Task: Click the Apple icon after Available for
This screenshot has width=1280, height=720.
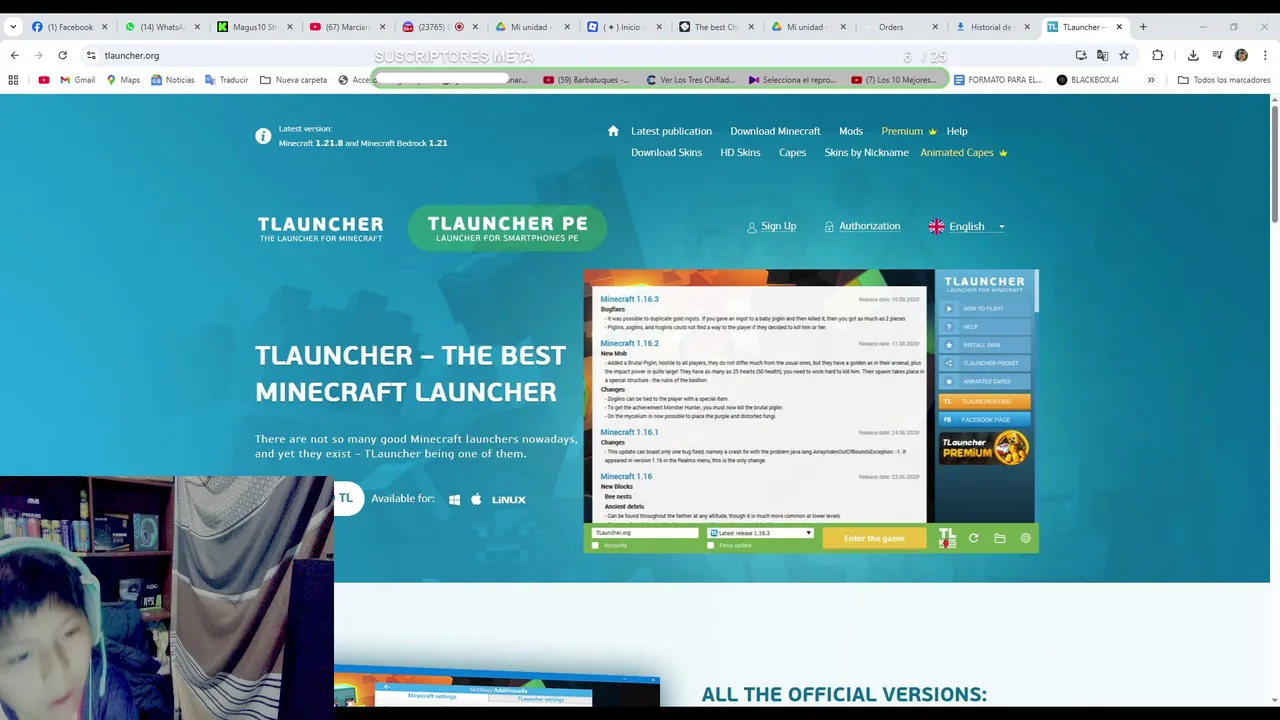Action: [476, 499]
